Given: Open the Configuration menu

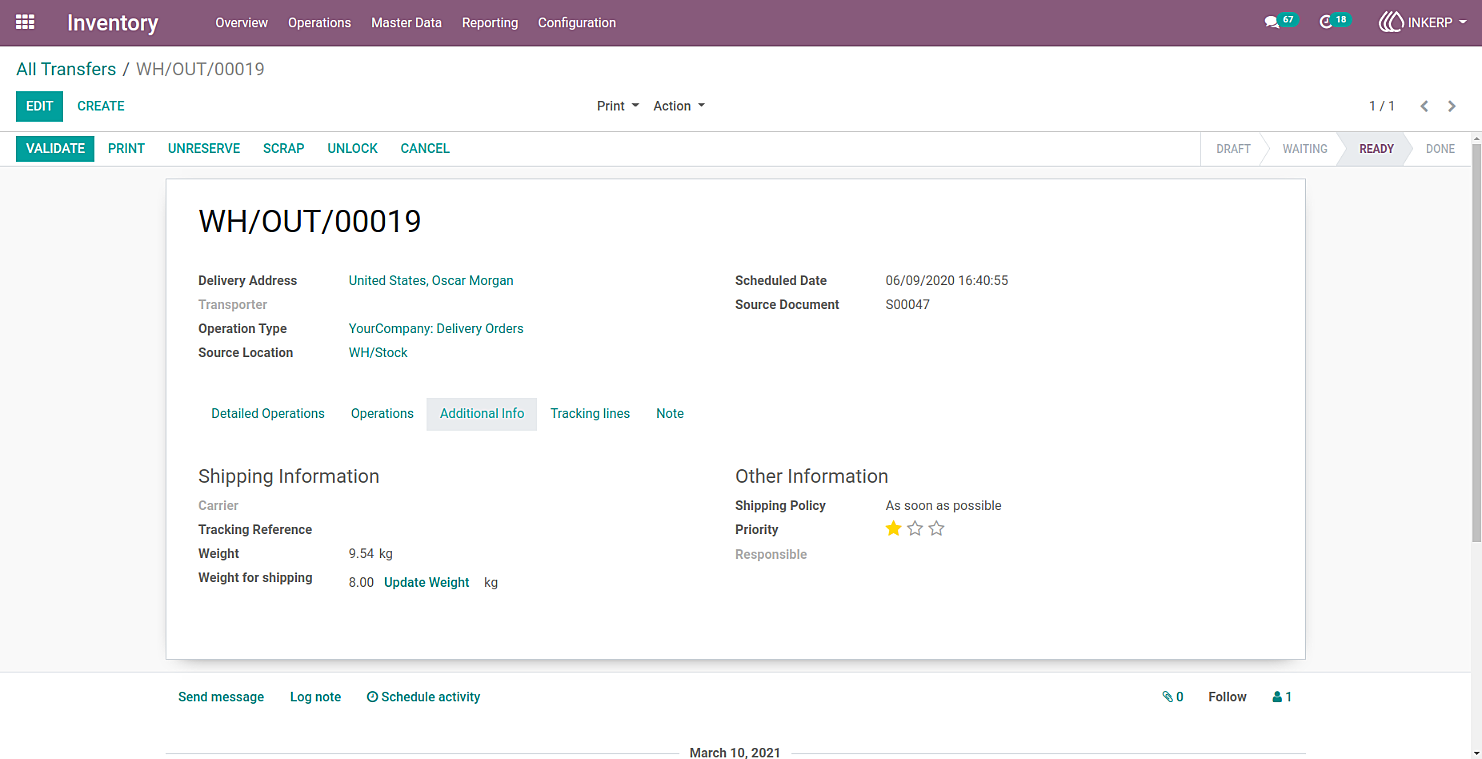Looking at the screenshot, I should pos(577,22).
